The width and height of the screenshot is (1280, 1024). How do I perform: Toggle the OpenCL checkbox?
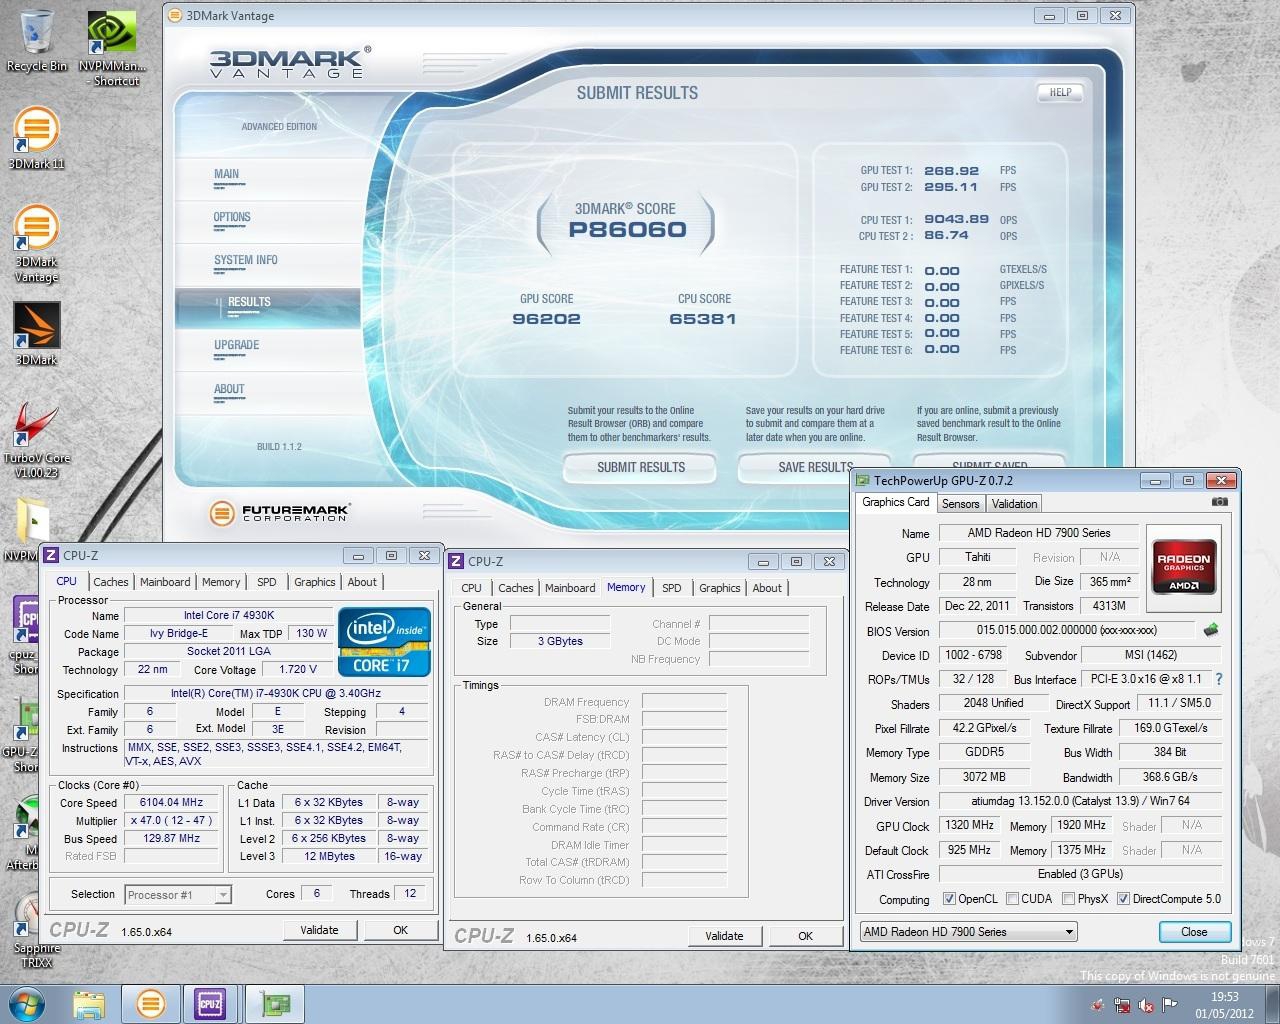point(949,899)
